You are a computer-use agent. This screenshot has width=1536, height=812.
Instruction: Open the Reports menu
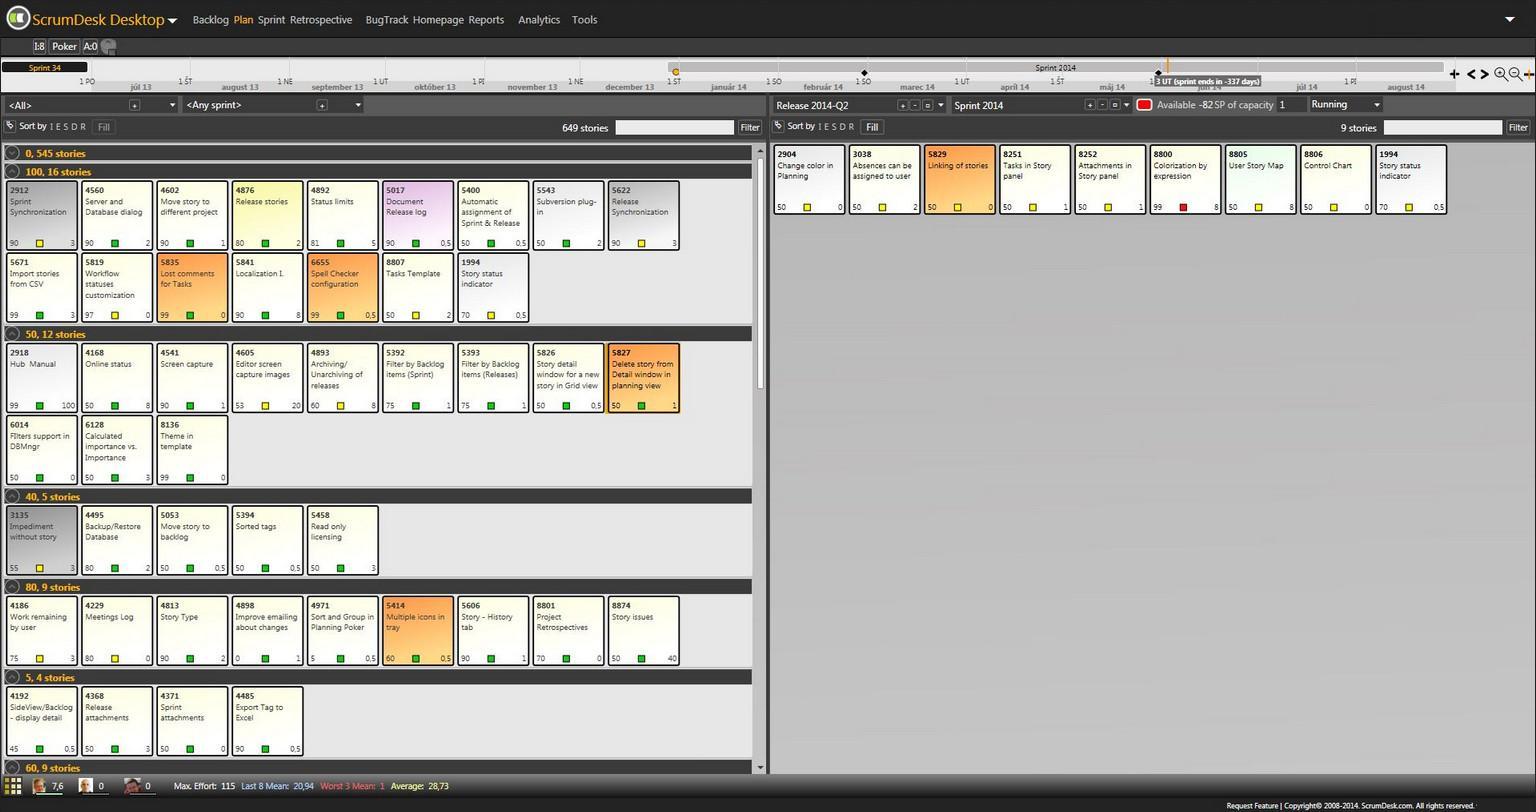pyautogui.click(x=486, y=20)
